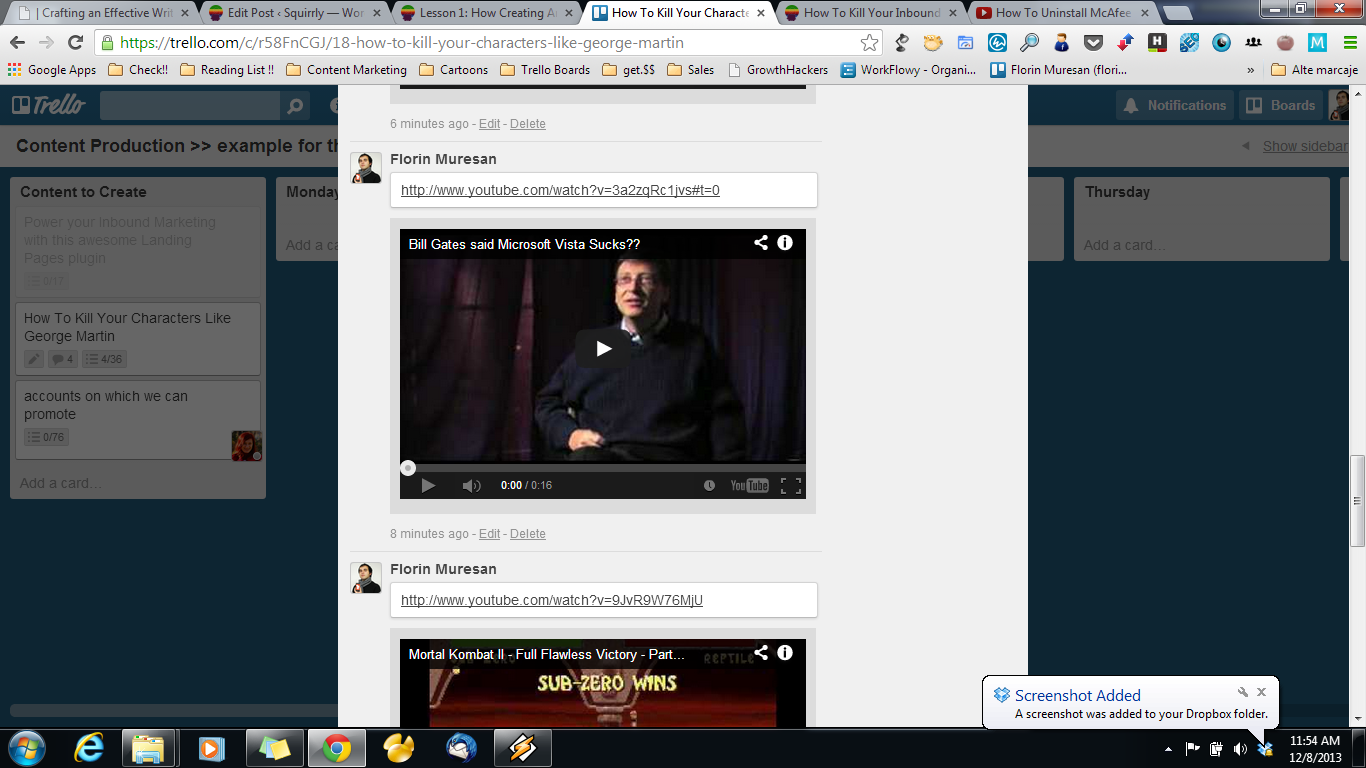Click the Watch Later clock icon
Screen dimensions: 1366x768
tap(709, 486)
